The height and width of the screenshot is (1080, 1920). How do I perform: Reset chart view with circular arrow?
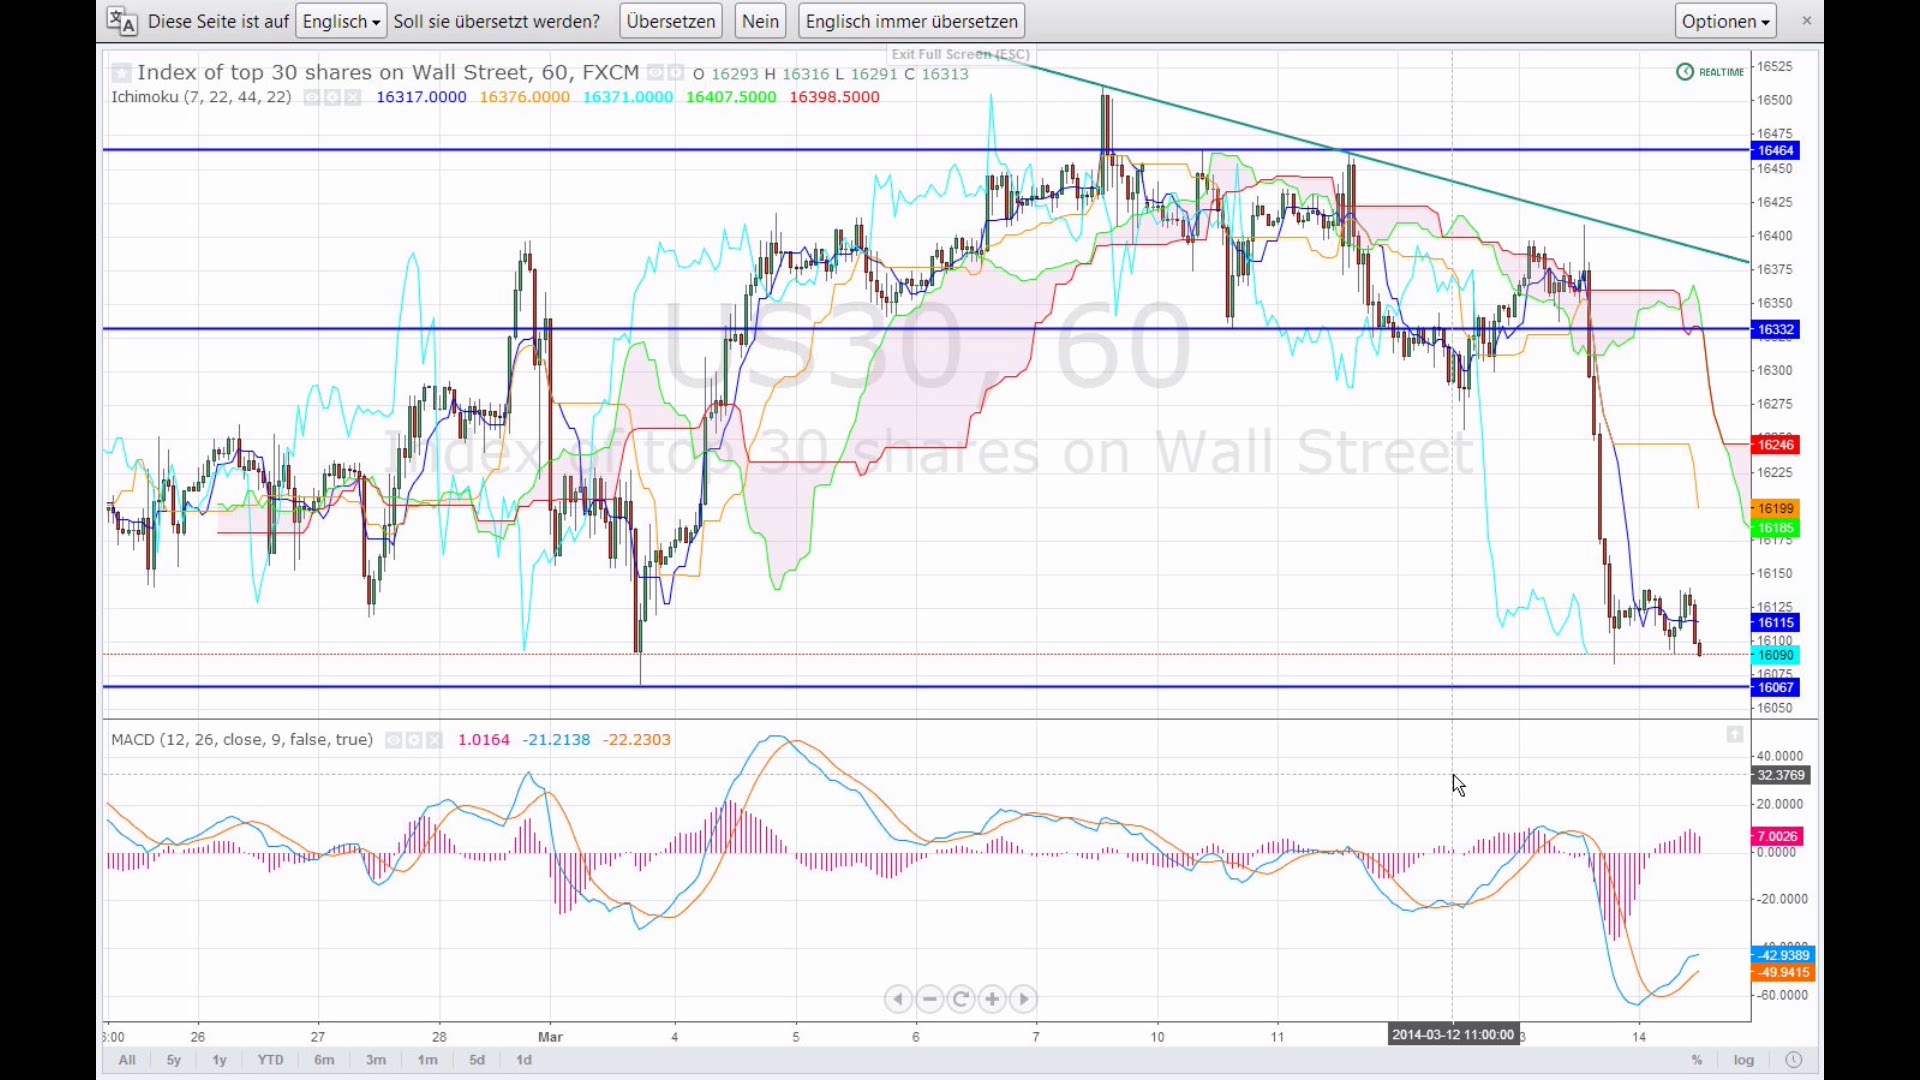coord(961,999)
